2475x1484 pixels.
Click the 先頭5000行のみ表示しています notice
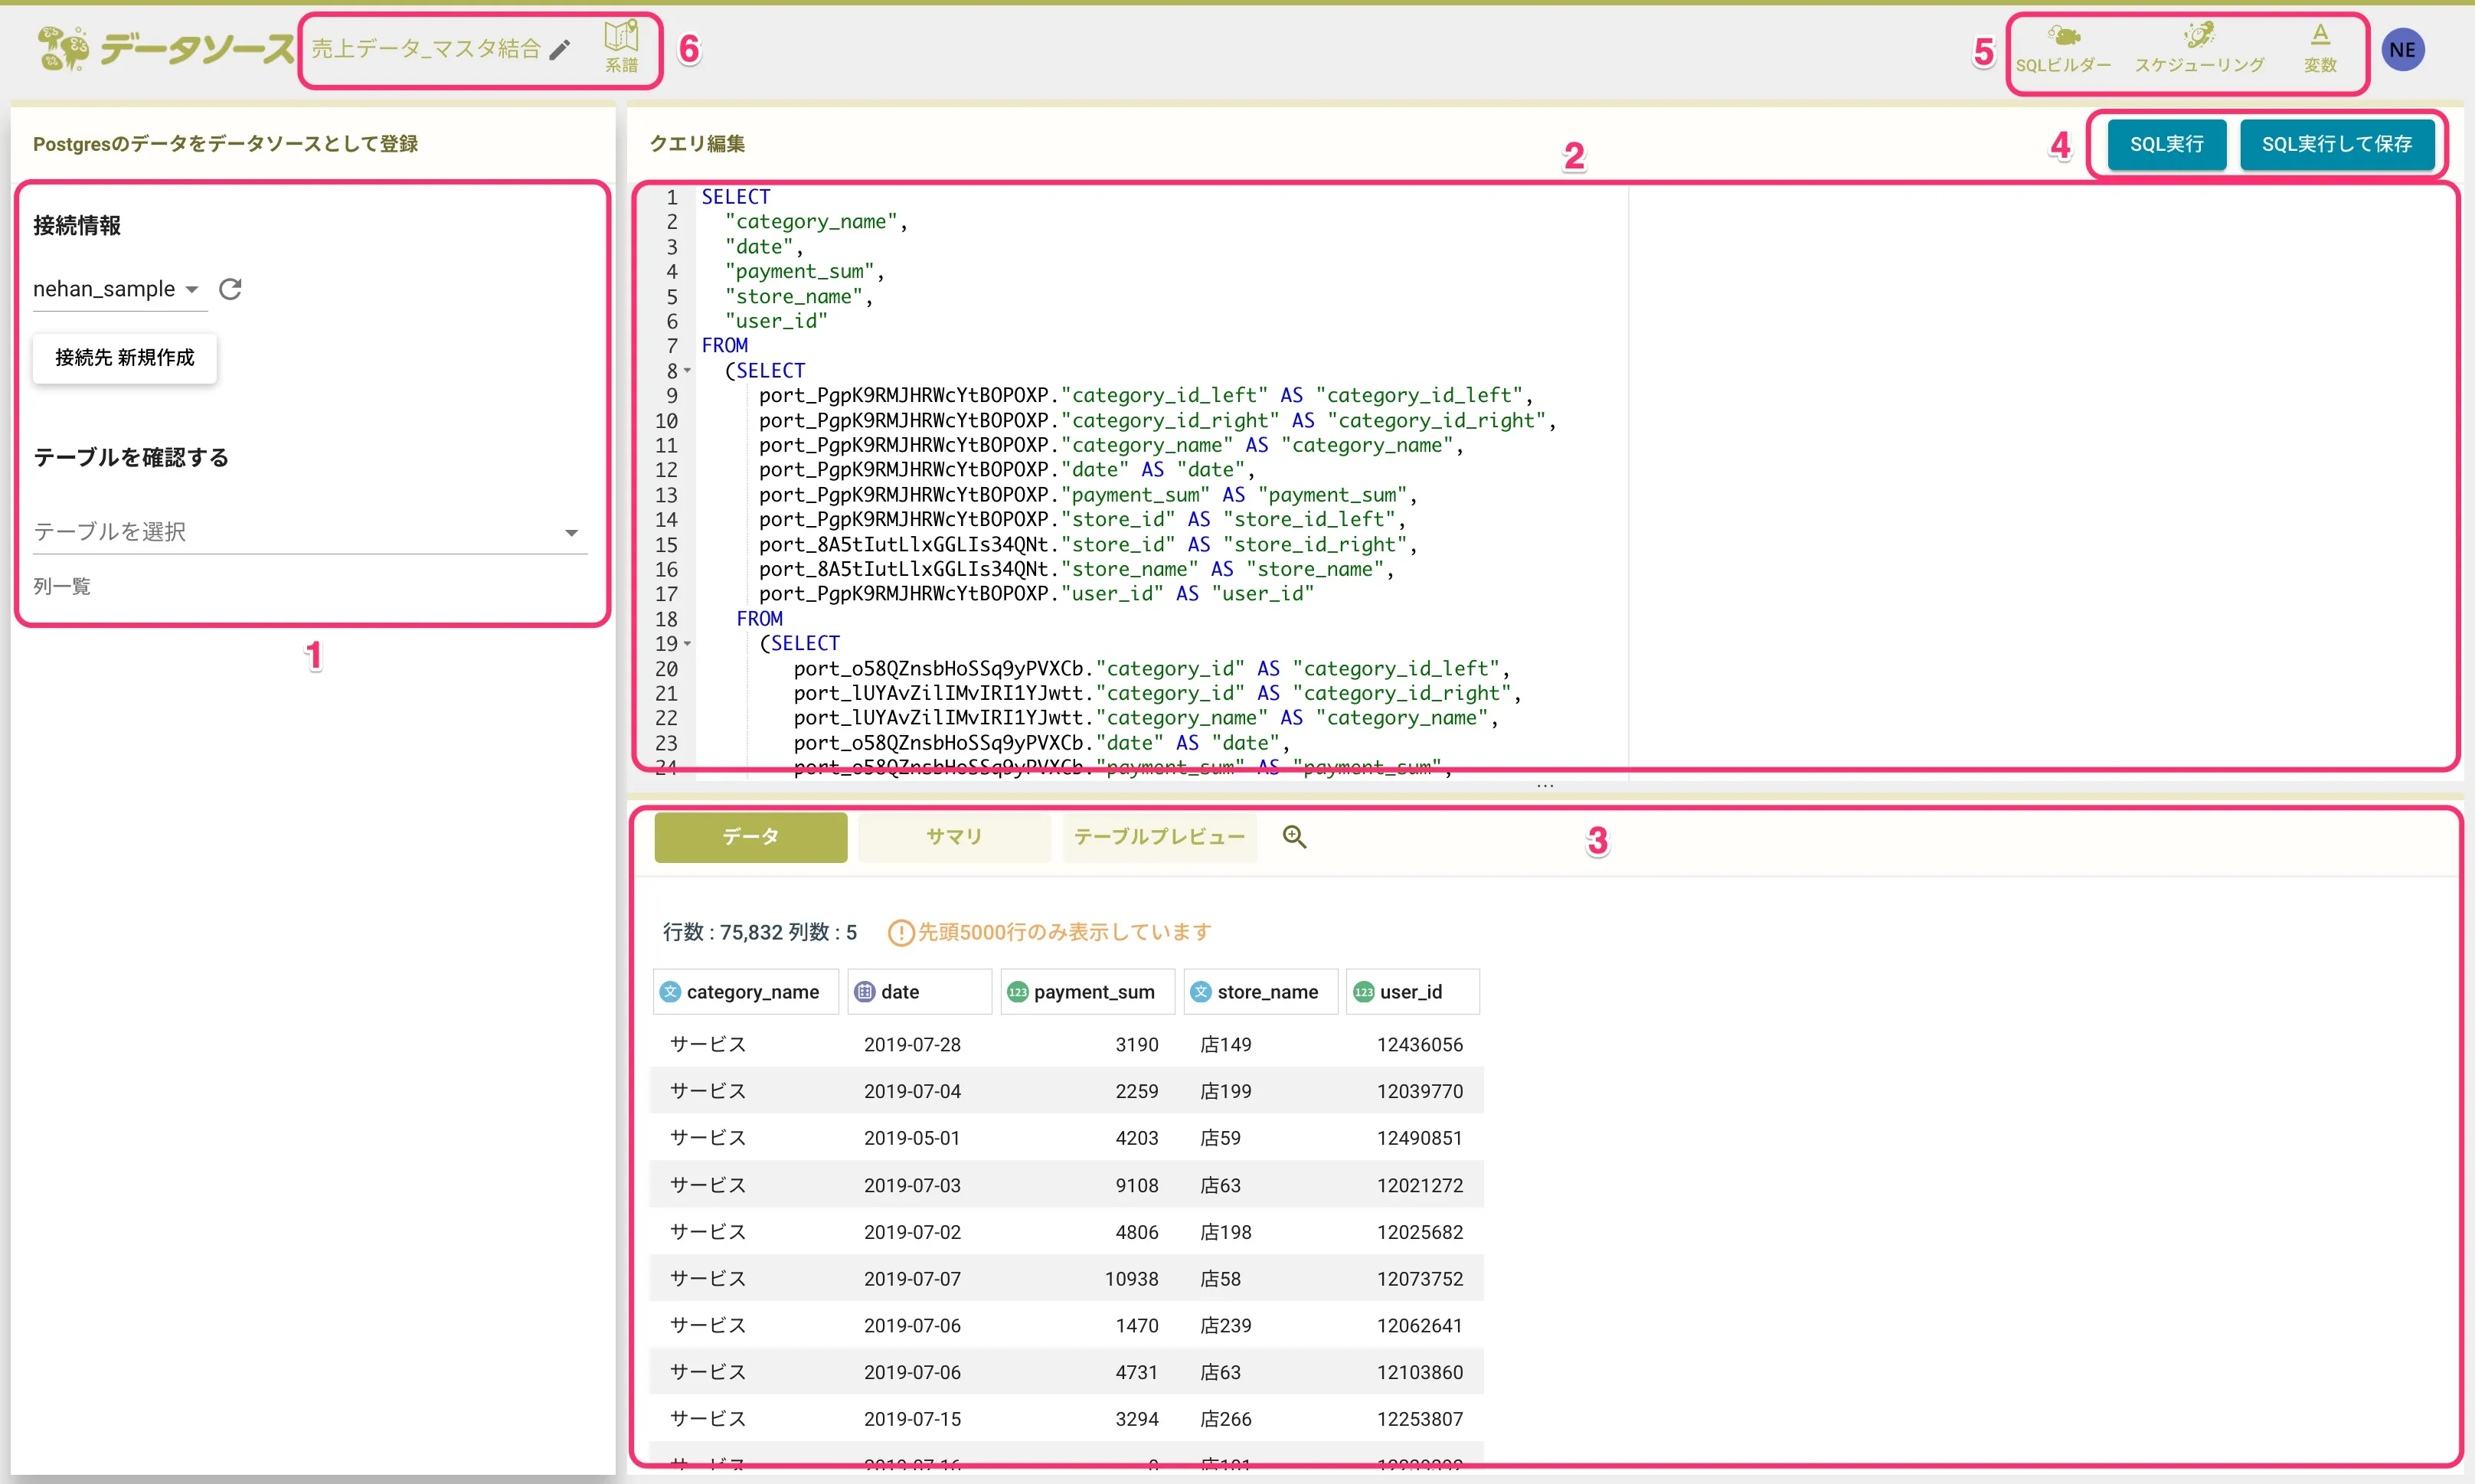tap(1064, 932)
